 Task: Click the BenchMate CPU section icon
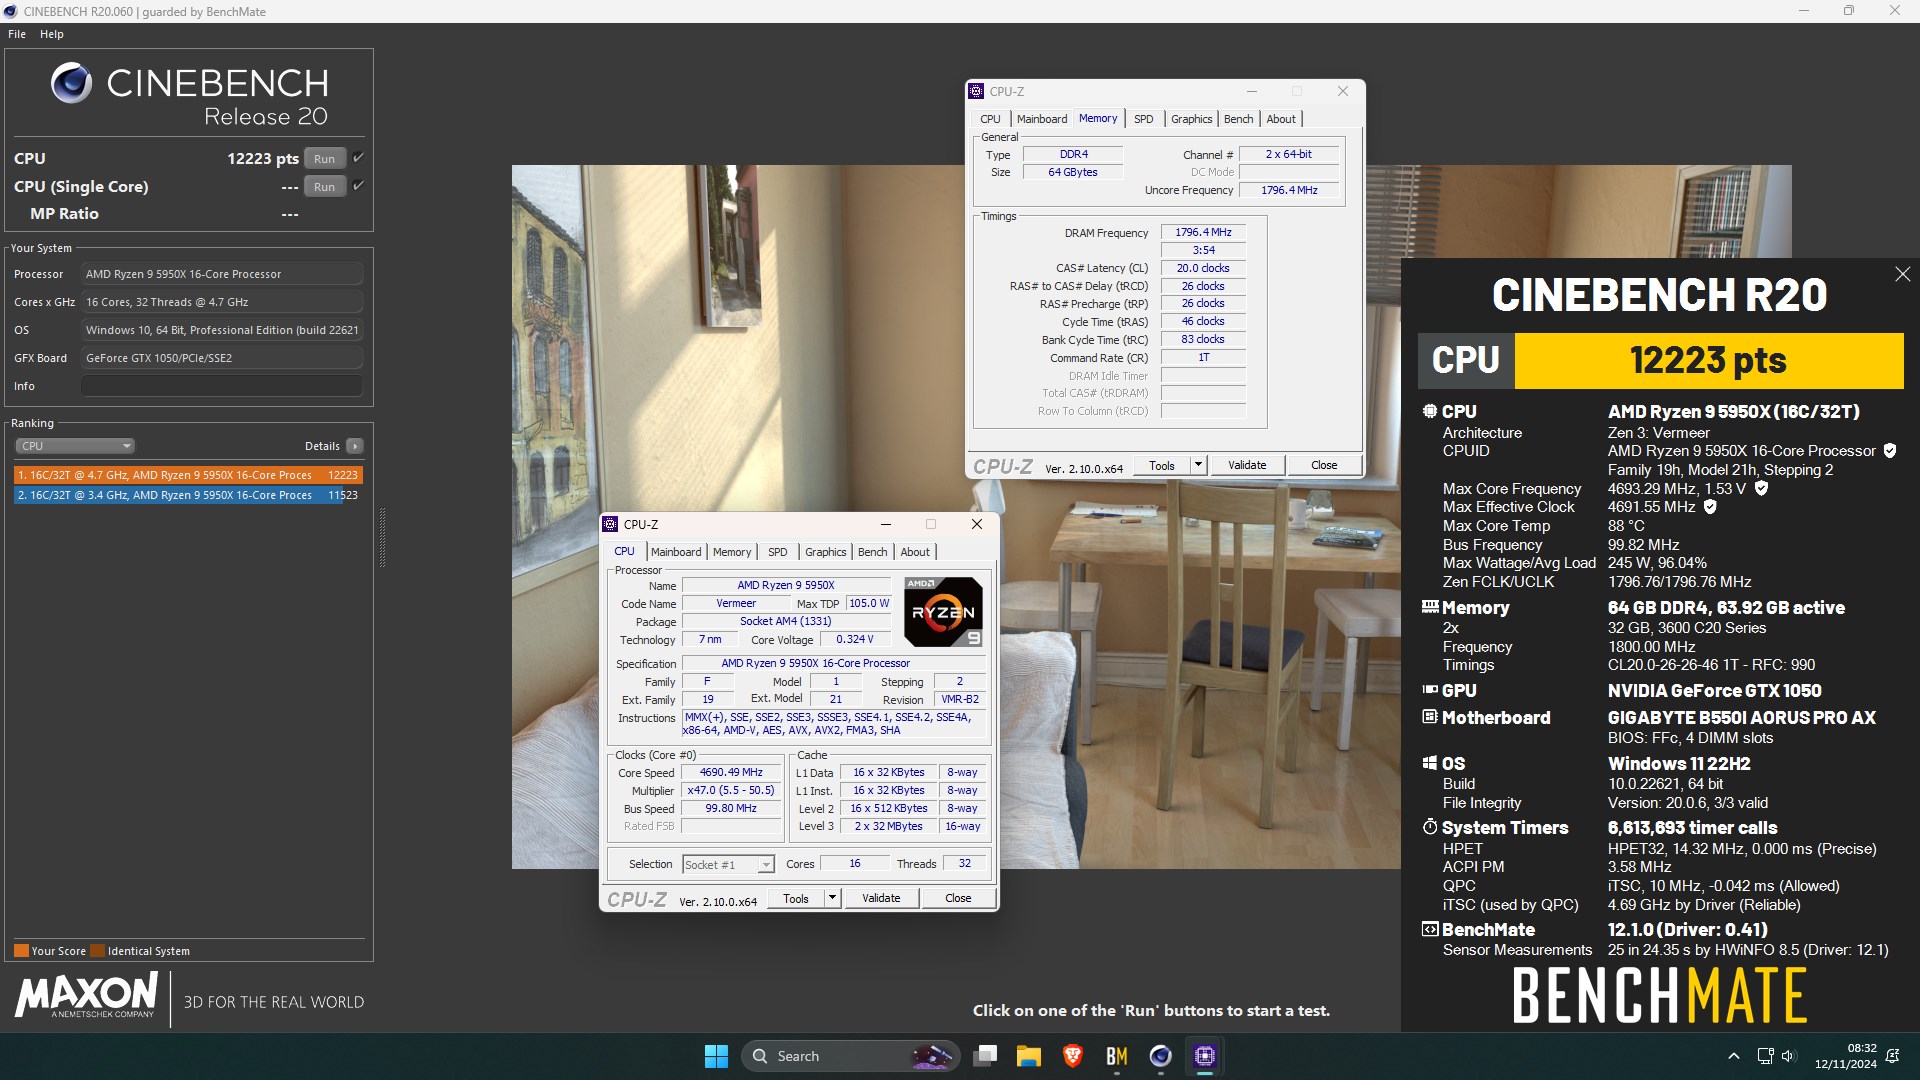(1430, 411)
